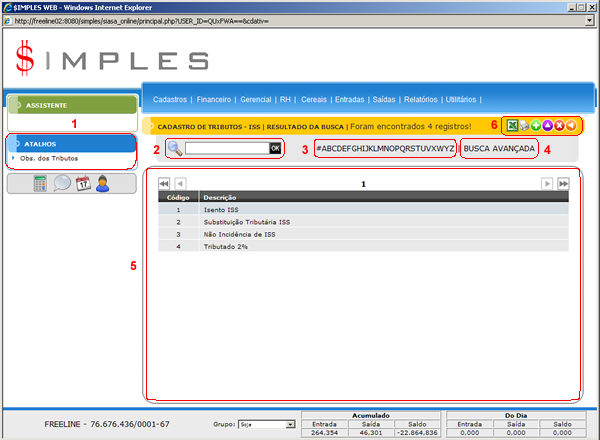This screenshot has height=440, width=600.
Task: Click the user profile icon in sidebar
Action: pos(103,183)
